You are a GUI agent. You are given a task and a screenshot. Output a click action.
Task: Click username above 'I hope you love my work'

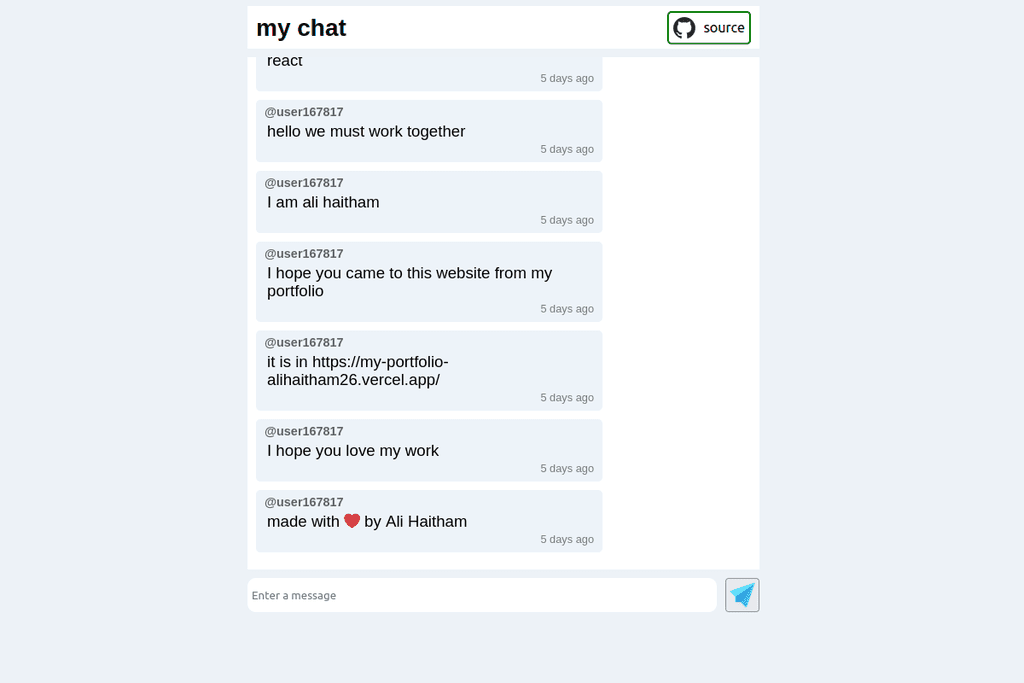(x=304, y=431)
